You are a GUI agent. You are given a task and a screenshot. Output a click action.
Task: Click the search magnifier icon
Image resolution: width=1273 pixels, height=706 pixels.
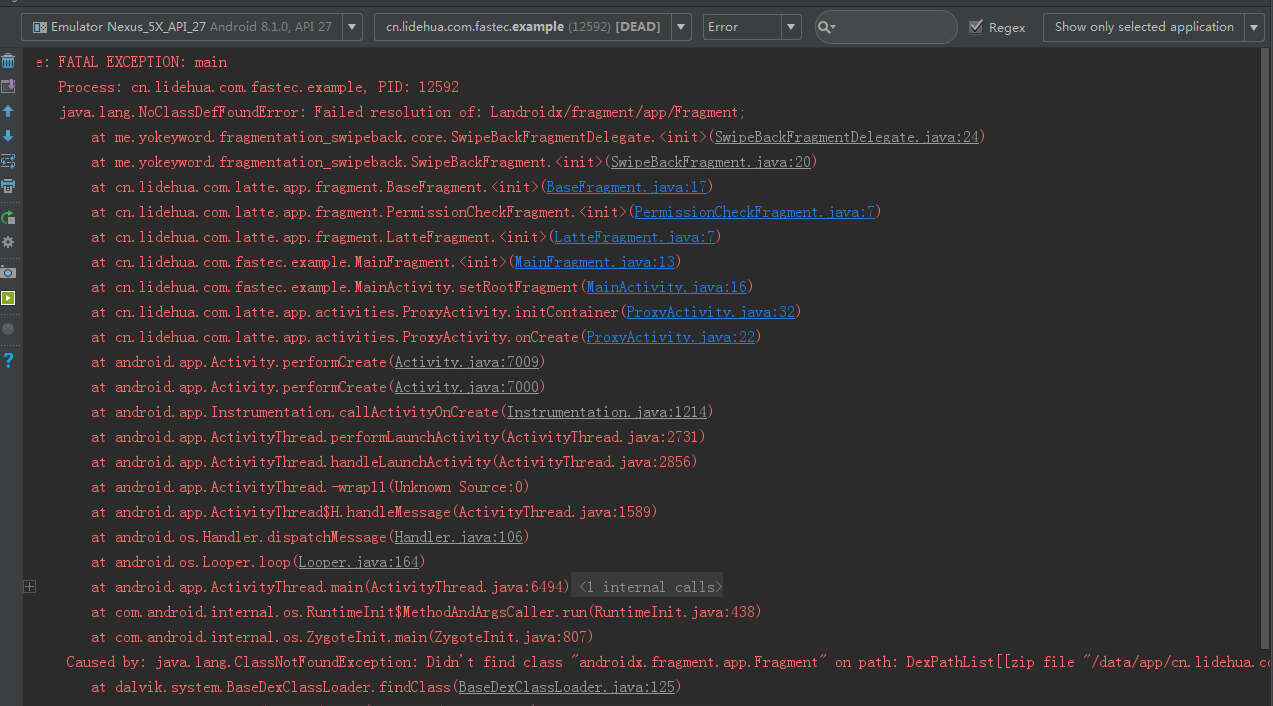tap(826, 27)
